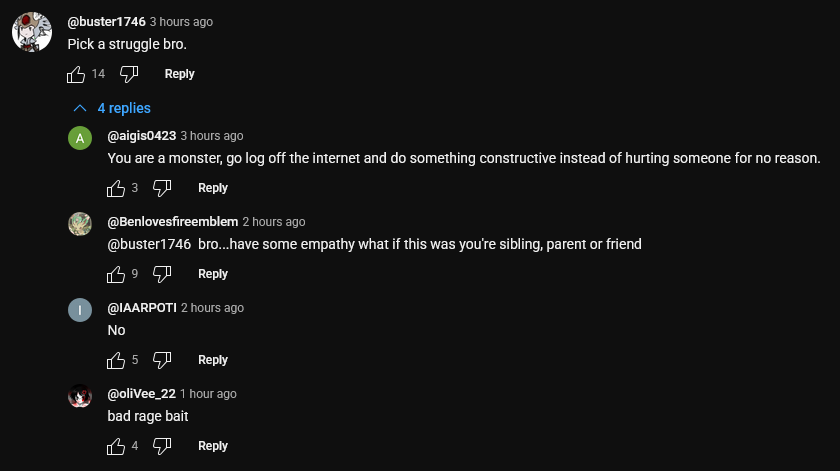Open @oliVee_22's avatar image
The image size is (840, 471).
(80, 396)
